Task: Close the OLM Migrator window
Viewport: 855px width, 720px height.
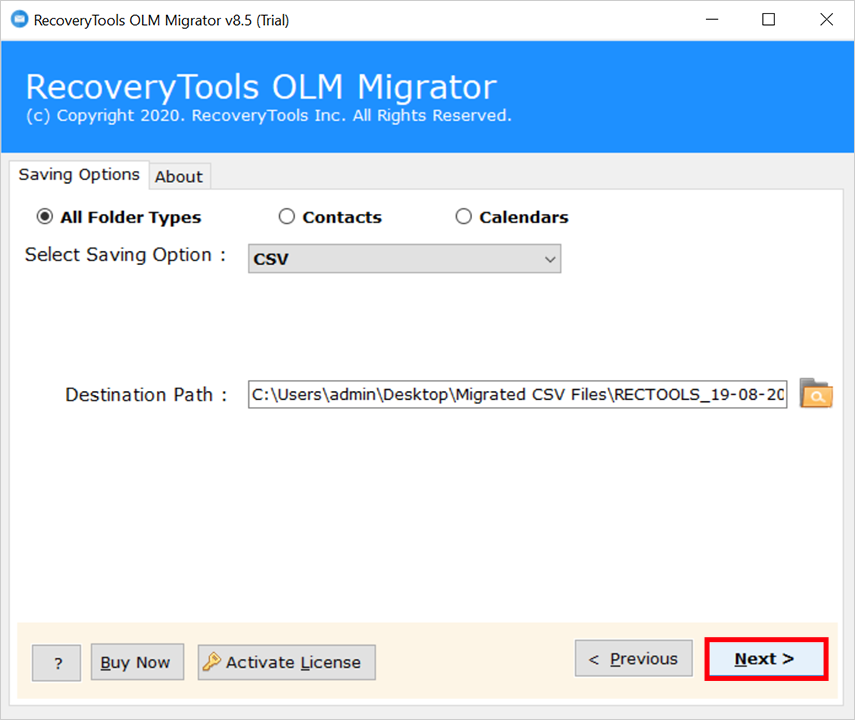Action: click(826, 20)
